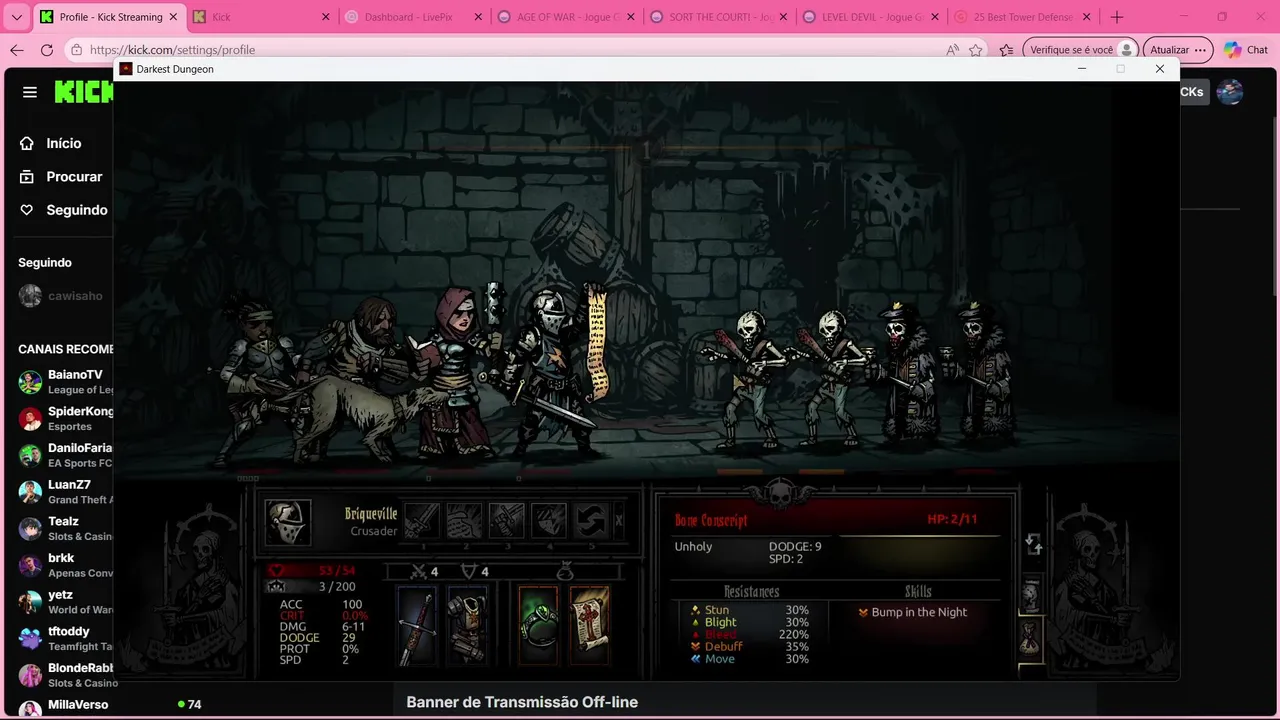Choose the third combat skill slot
Image resolution: width=1280 pixels, height=720 pixels.
(x=506, y=520)
